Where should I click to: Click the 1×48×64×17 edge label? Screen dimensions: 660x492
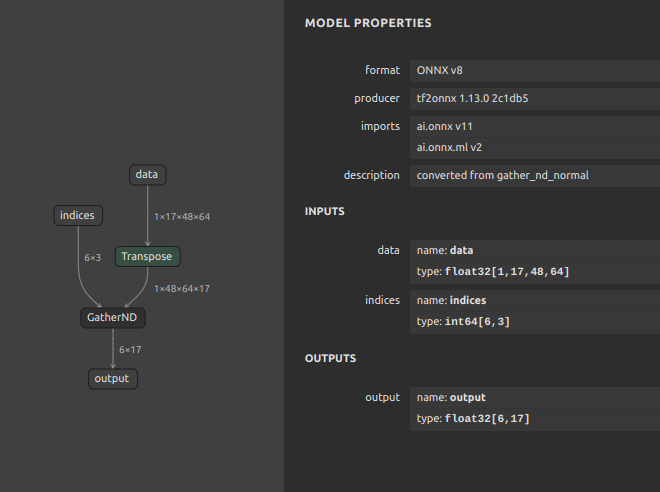[182, 289]
